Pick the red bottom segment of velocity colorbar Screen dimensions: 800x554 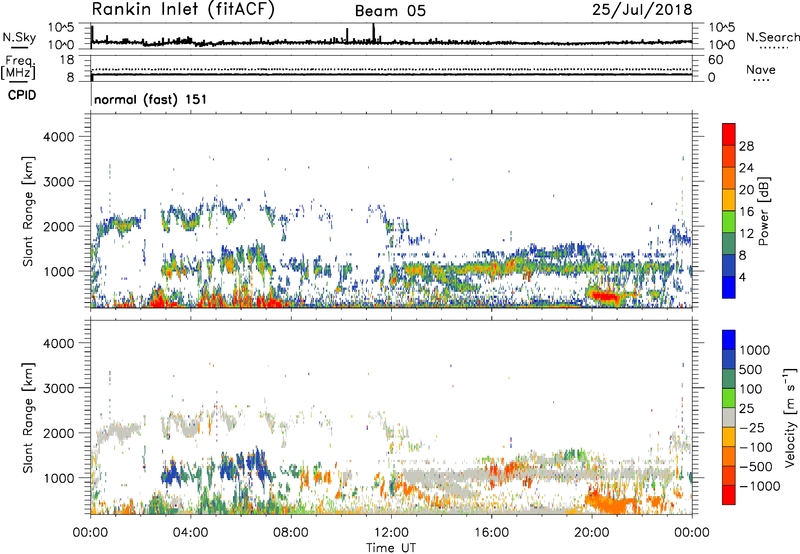729,495
